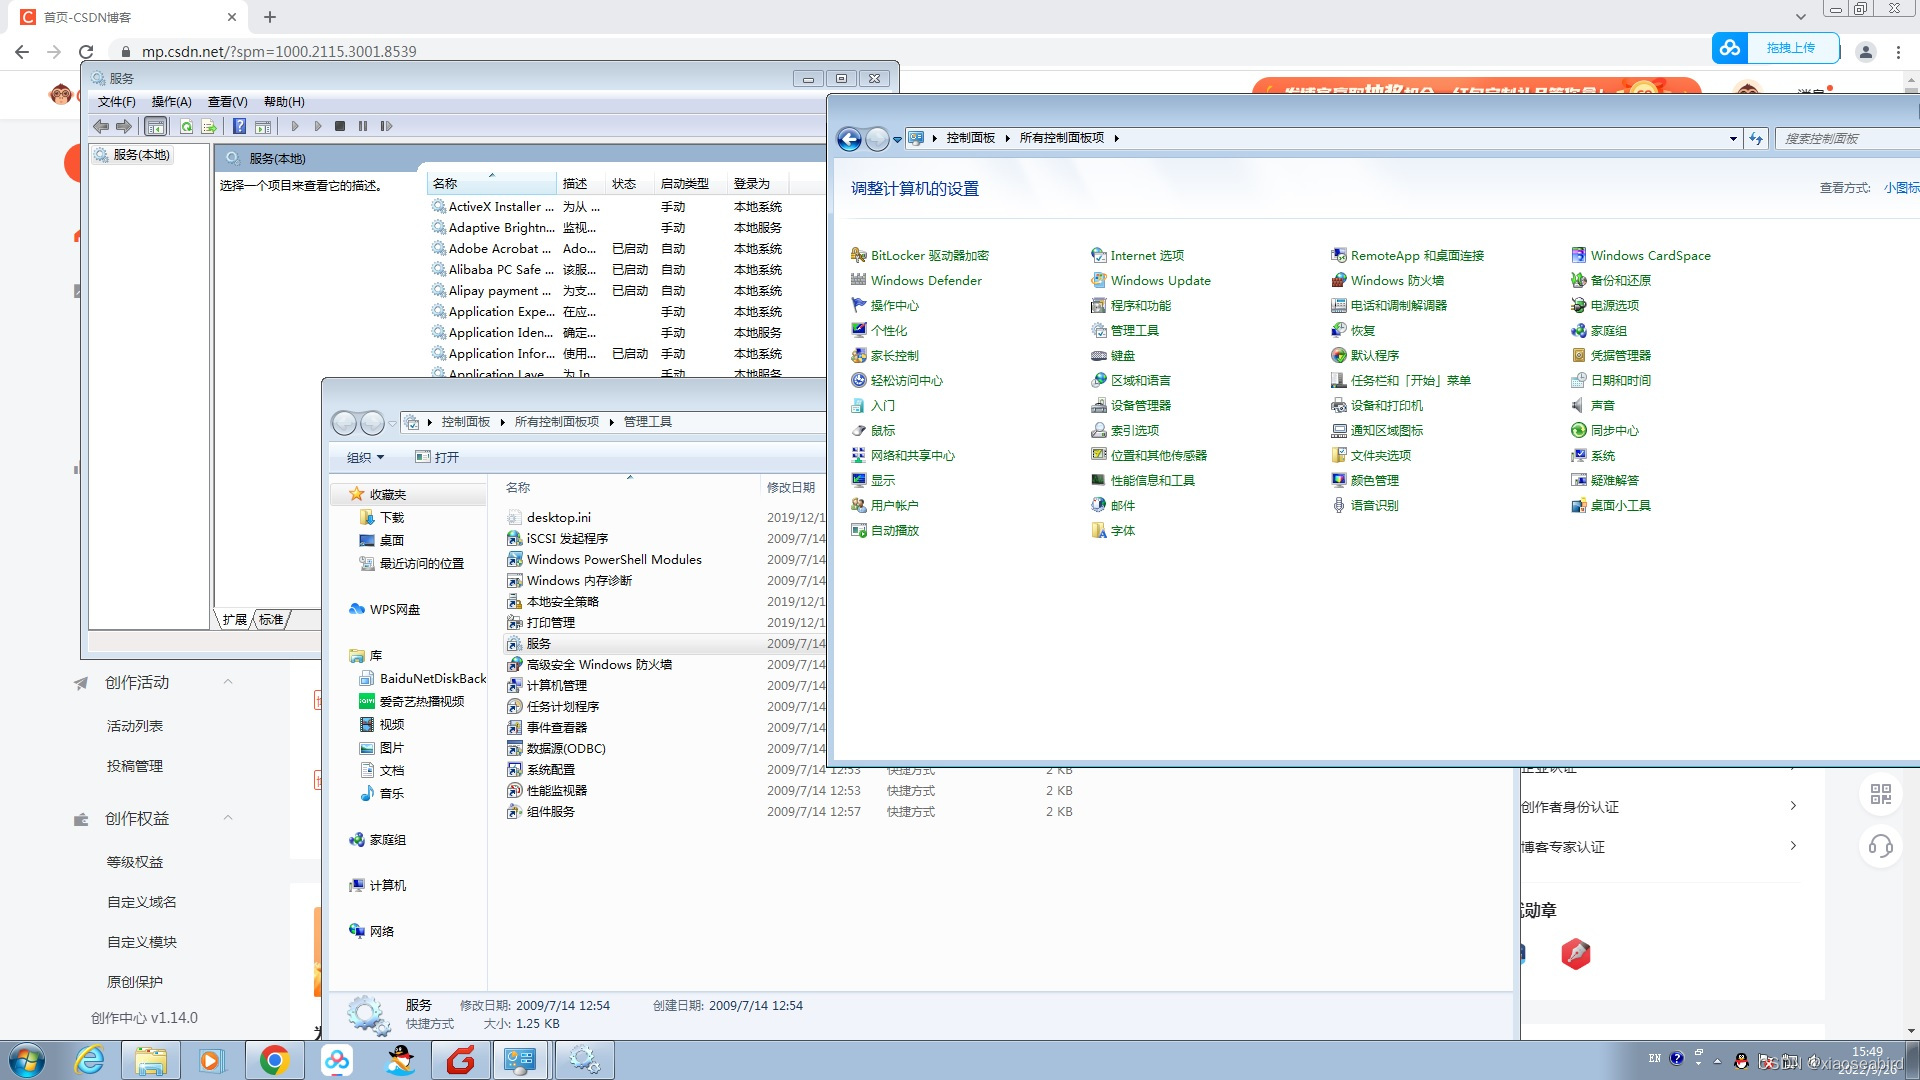The width and height of the screenshot is (1920, 1080).
Task: Open the 操作(A) menu in Services
Action: pos(171,102)
